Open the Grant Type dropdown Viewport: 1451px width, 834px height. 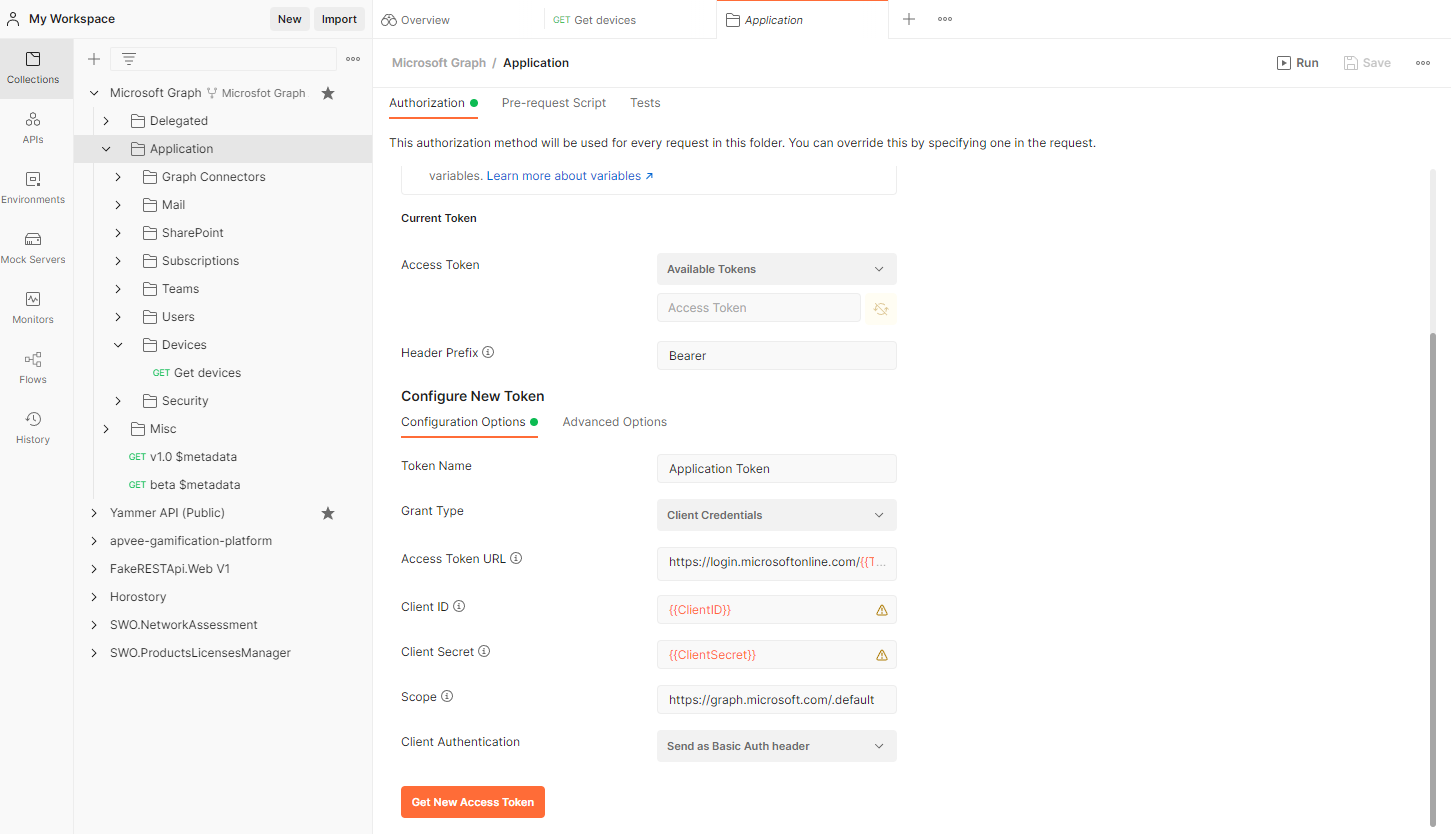pyautogui.click(x=776, y=515)
